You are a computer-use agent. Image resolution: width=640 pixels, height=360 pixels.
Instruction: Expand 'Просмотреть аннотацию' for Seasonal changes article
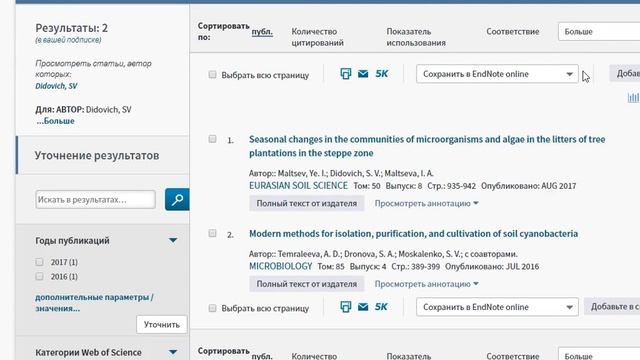point(427,203)
